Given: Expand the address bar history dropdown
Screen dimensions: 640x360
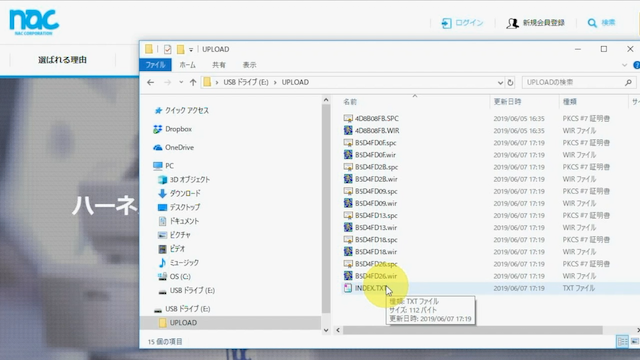Looking at the screenshot, I should [x=500, y=82].
